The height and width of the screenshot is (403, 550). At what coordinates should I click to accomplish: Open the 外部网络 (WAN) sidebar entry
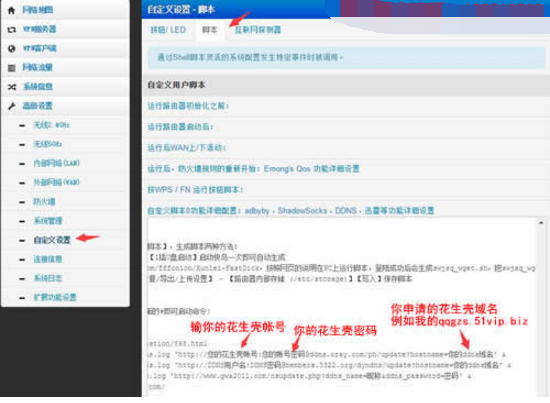pos(56,182)
